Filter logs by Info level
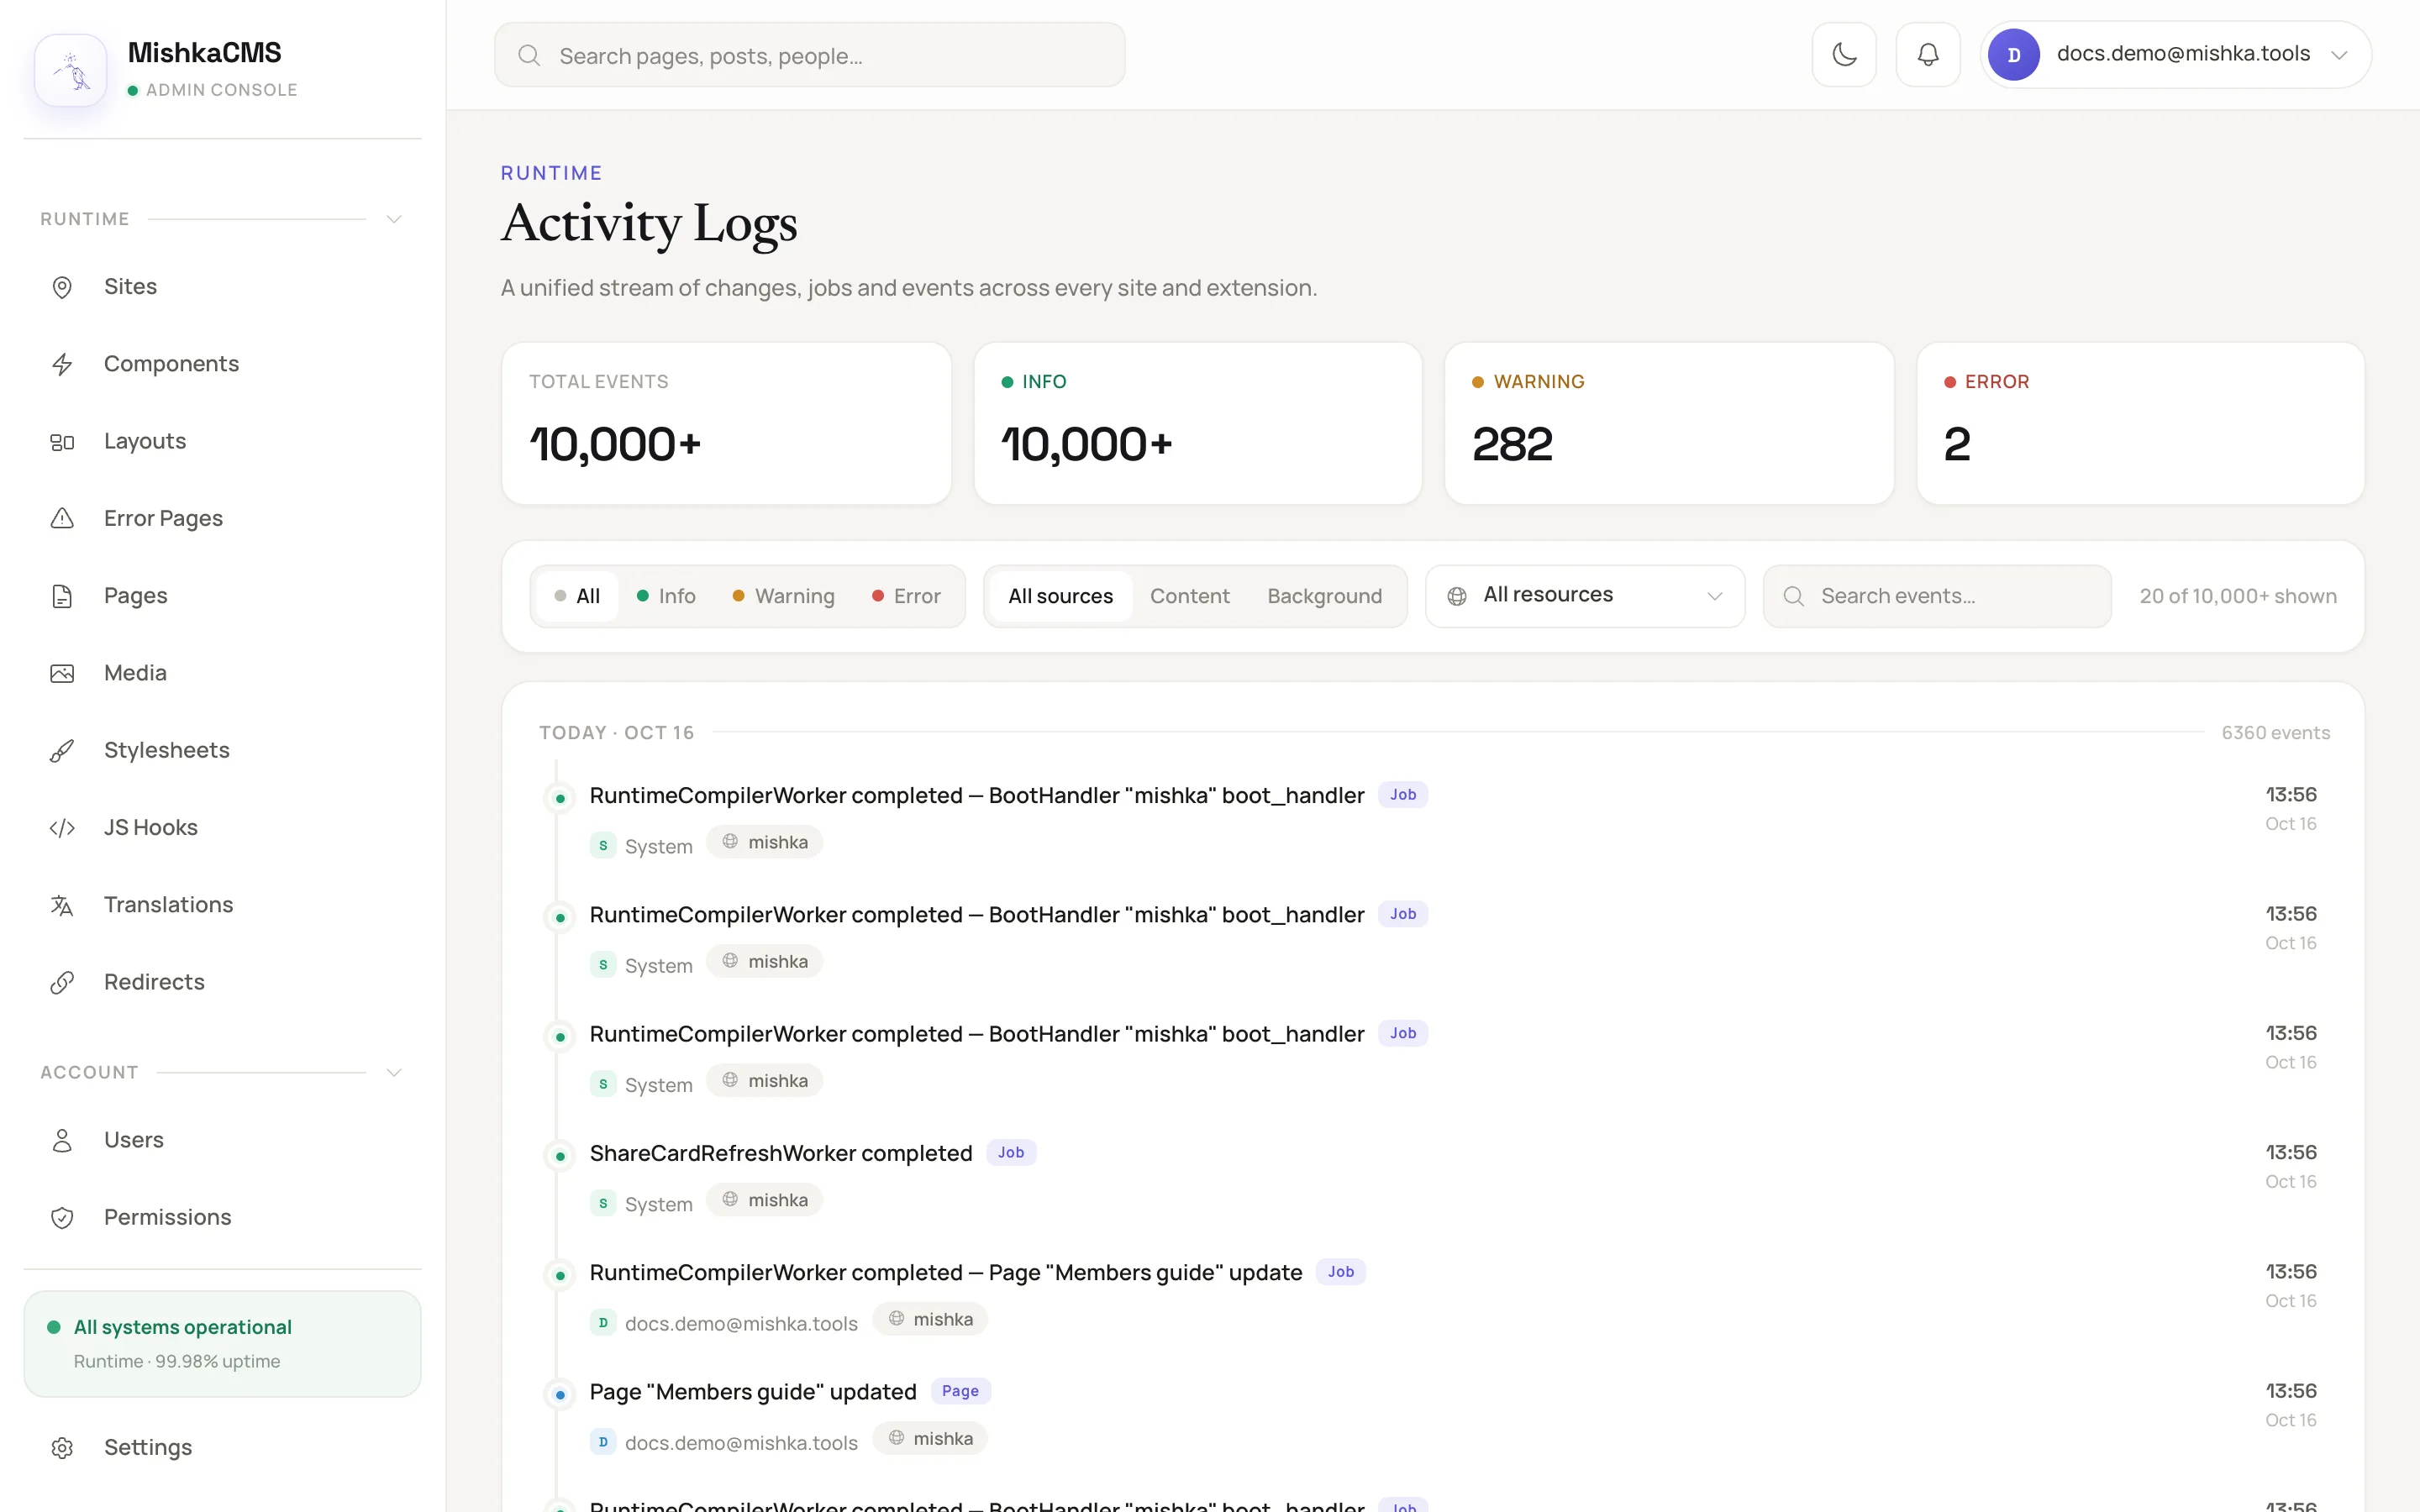The image size is (2420, 1512). 666,596
